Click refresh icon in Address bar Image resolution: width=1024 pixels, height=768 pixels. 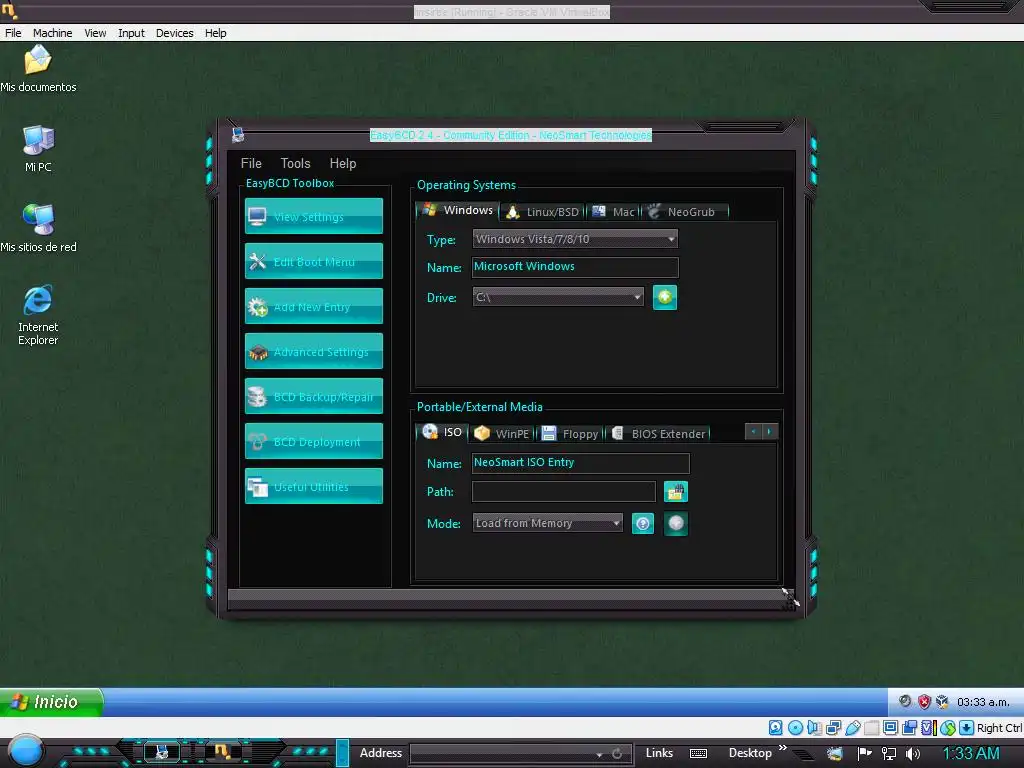[x=616, y=754]
